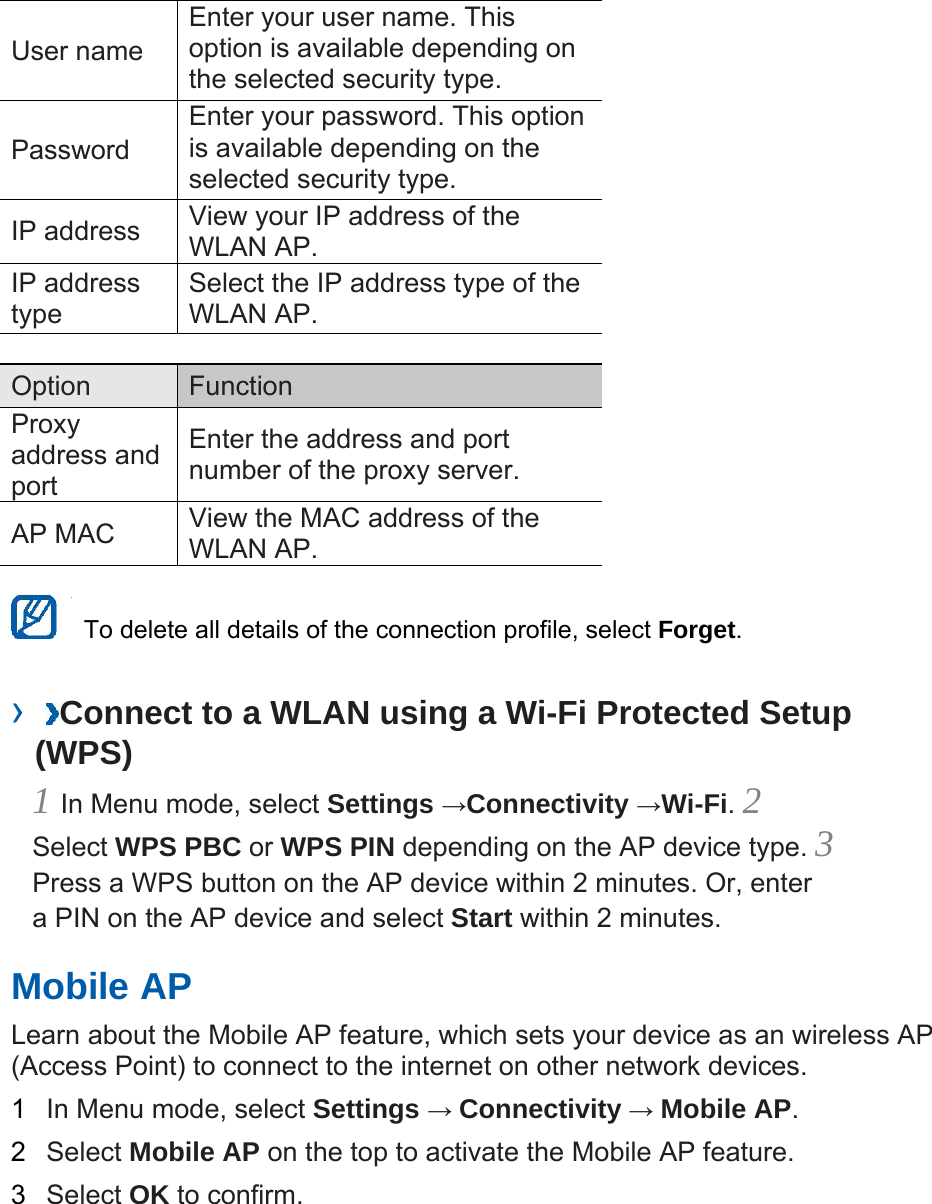
Task: Click the bold 'WPS PBC' text
Action: (178, 848)
